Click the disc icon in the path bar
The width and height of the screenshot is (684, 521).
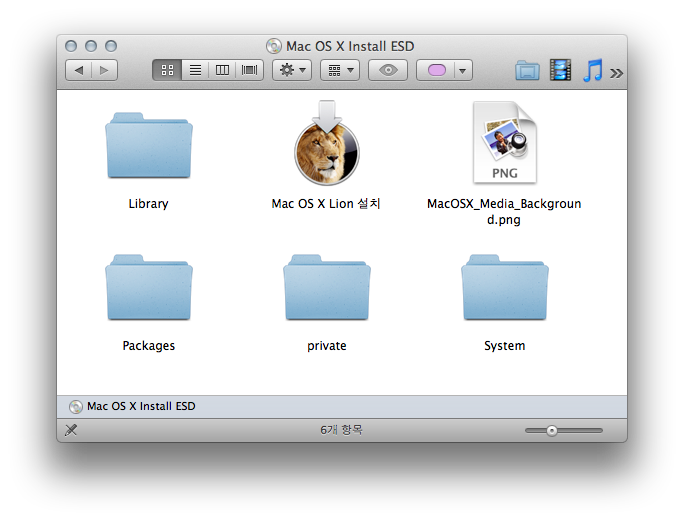click(x=76, y=407)
